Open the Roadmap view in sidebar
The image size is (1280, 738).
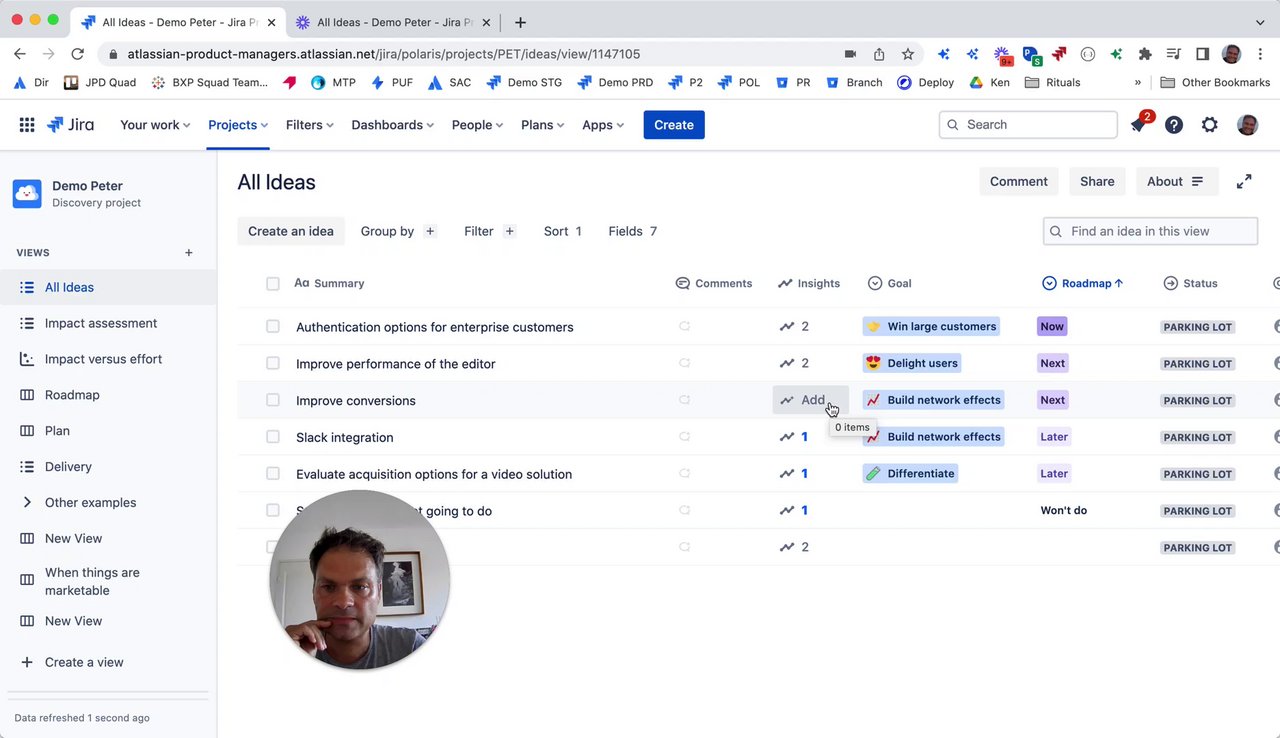(x=72, y=395)
